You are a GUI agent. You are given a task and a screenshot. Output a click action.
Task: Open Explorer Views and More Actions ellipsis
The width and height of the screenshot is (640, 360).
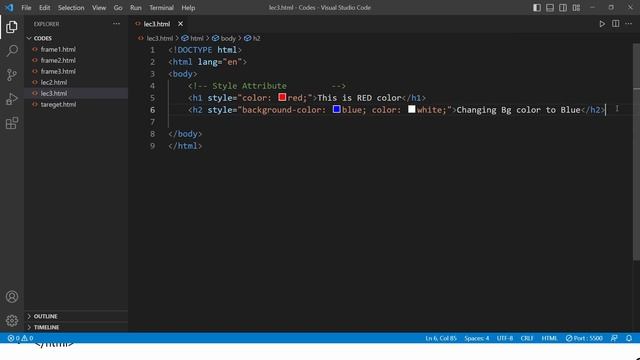[x=116, y=24]
